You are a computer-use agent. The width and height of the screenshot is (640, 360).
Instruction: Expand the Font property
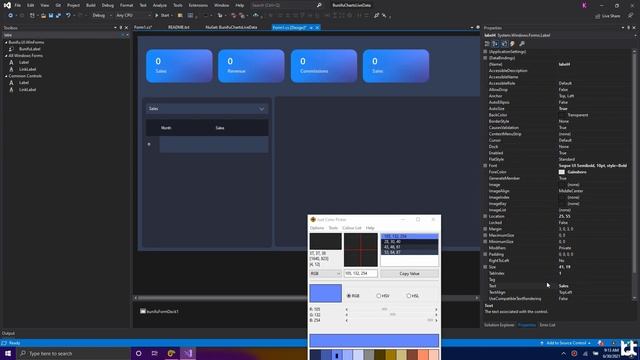point(485,166)
